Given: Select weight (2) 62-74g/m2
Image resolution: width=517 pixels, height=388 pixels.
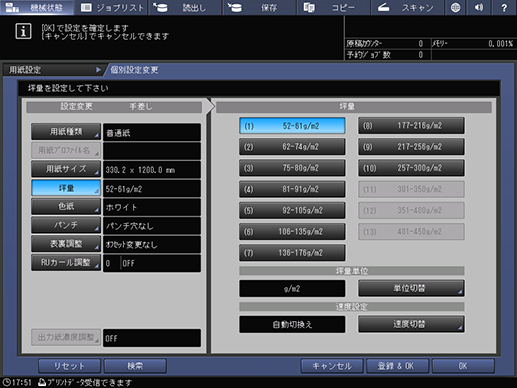Looking at the screenshot, I should point(292,147).
